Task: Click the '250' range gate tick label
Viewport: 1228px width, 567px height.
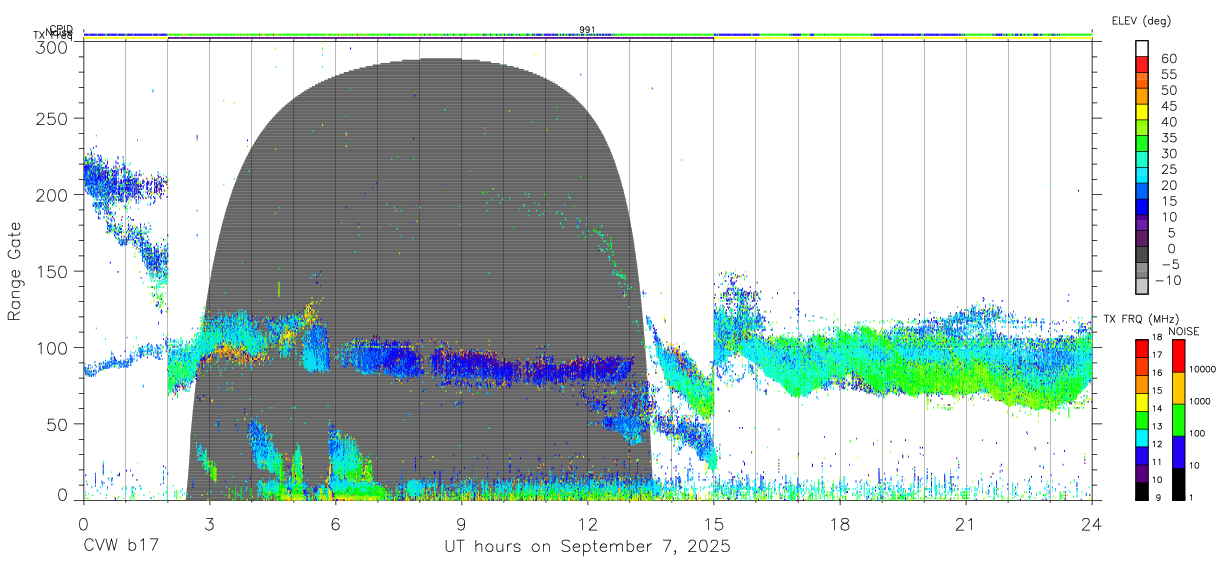Action: point(52,118)
